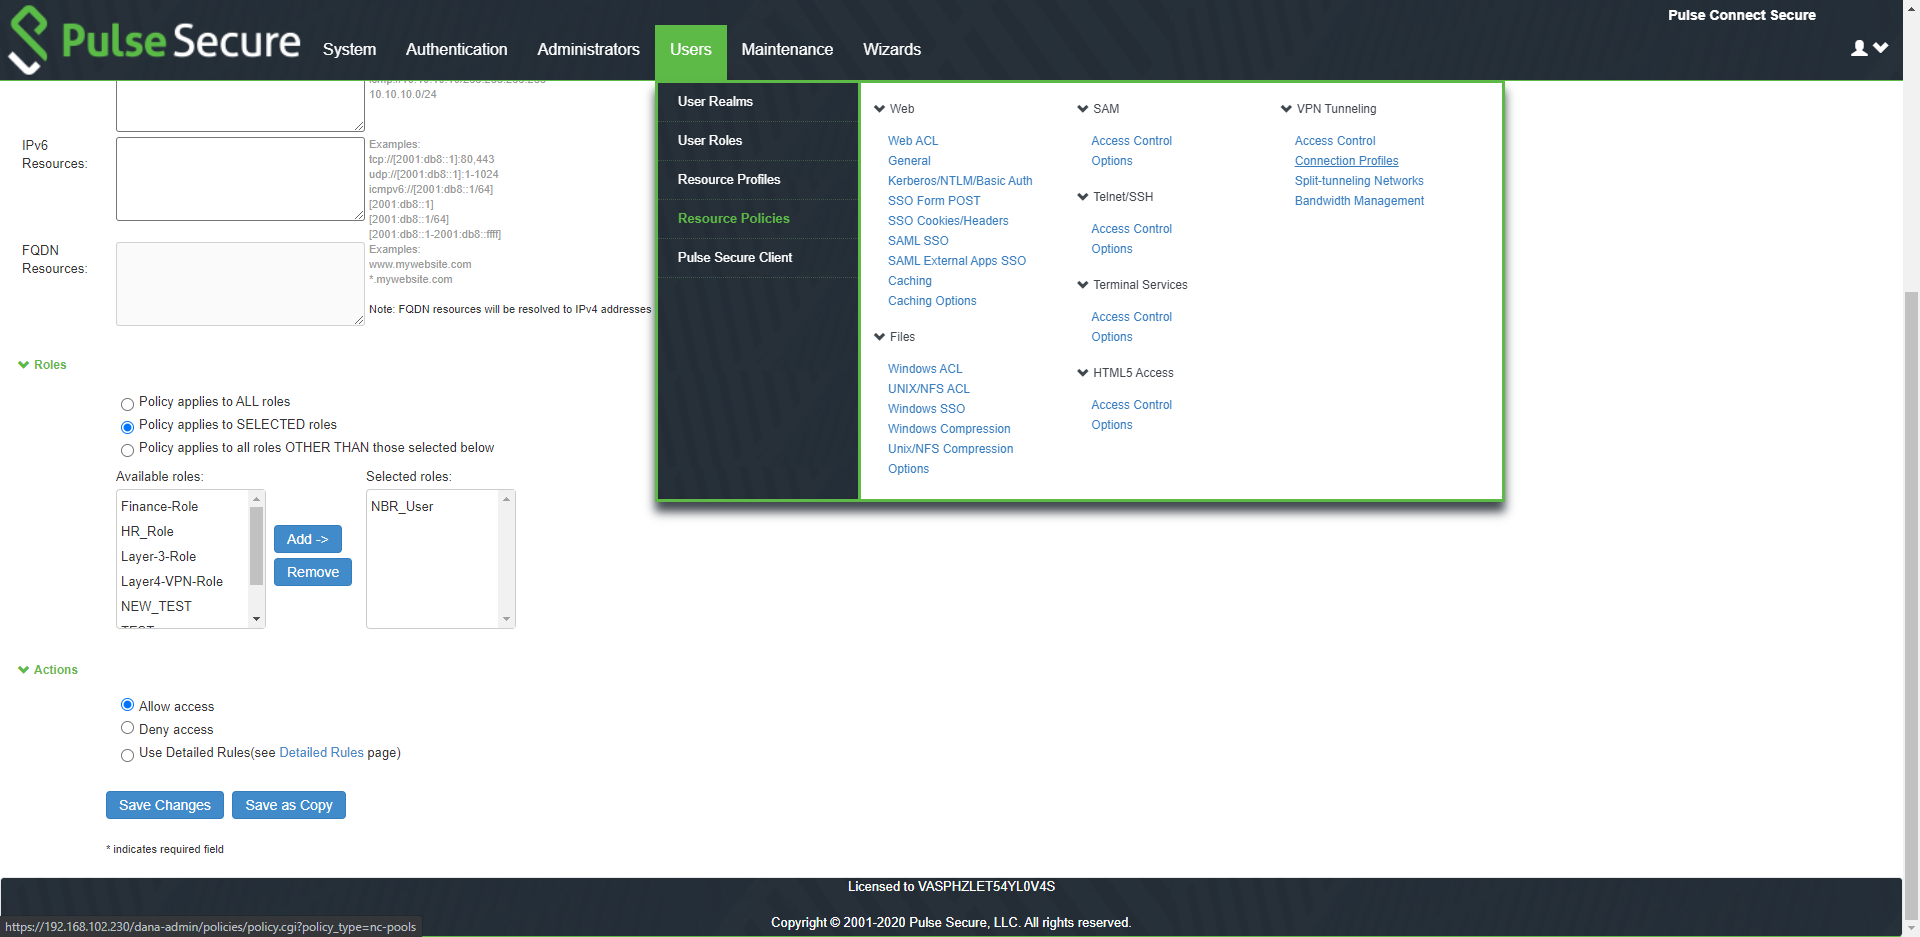Open SAML External Apps SSO policies
This screenshot has width=1920, height=937.
[957, 261]
